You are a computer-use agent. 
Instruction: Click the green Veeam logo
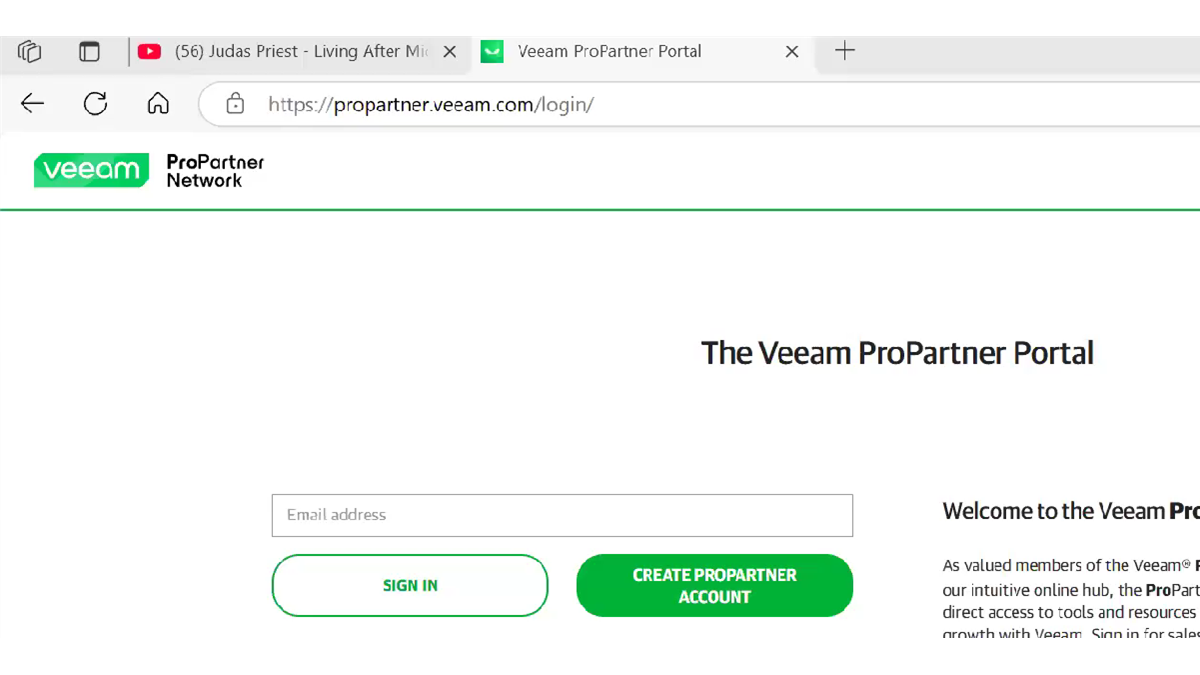(91, 170)
